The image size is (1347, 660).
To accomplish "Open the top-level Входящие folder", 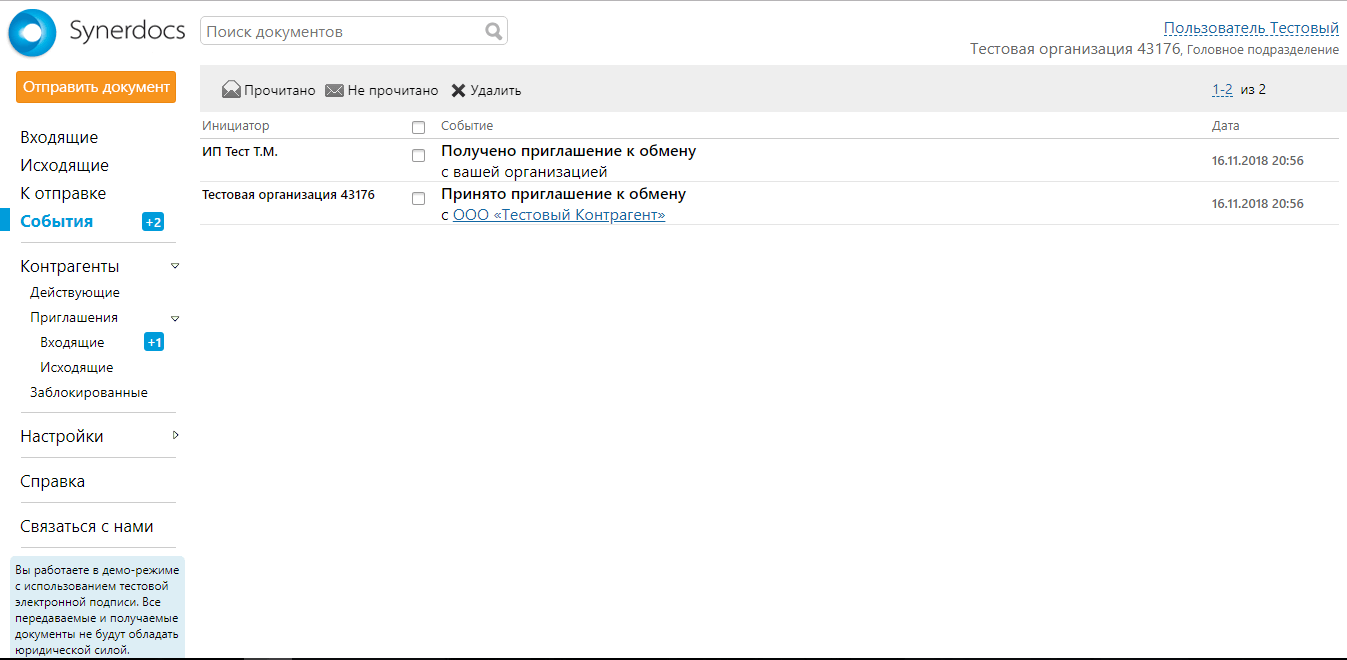I will [x=59, y=138].
